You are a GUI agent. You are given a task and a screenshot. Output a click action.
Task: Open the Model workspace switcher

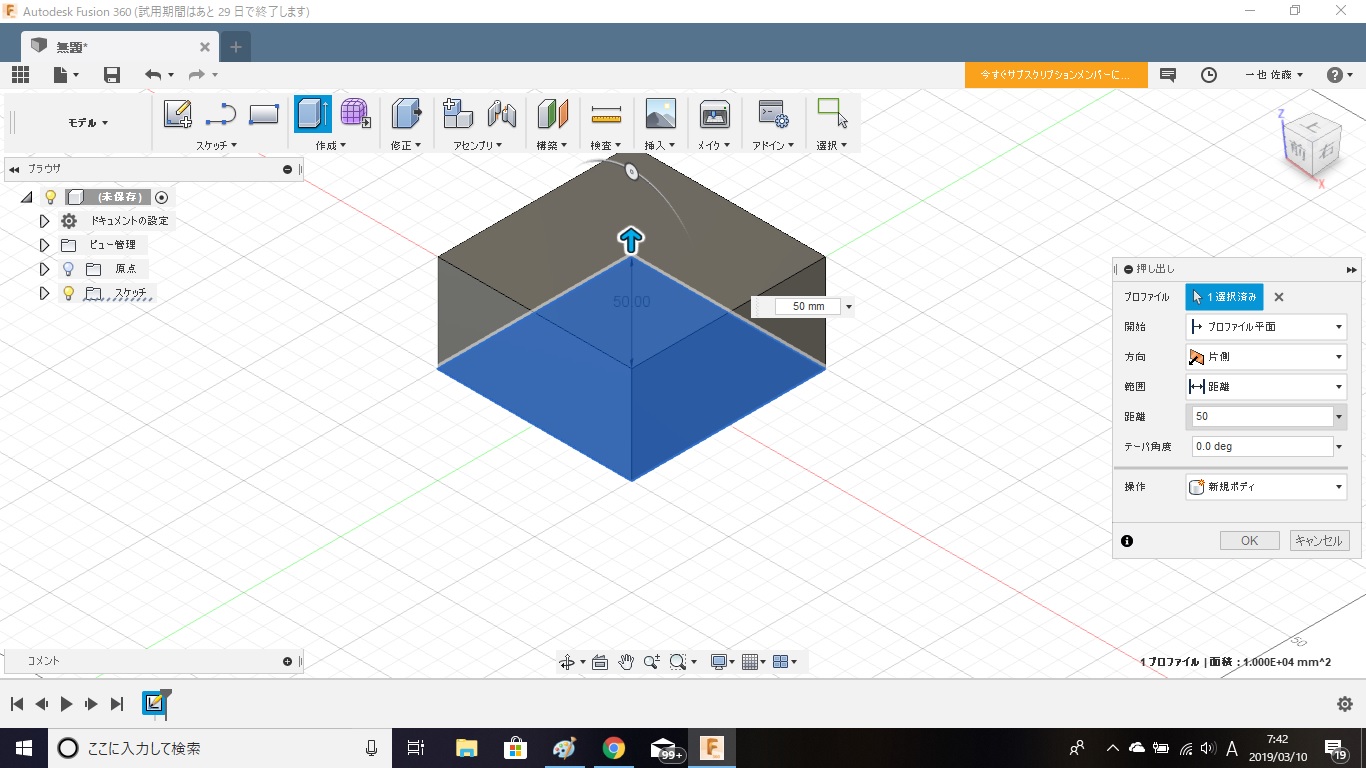coord(88,122)
